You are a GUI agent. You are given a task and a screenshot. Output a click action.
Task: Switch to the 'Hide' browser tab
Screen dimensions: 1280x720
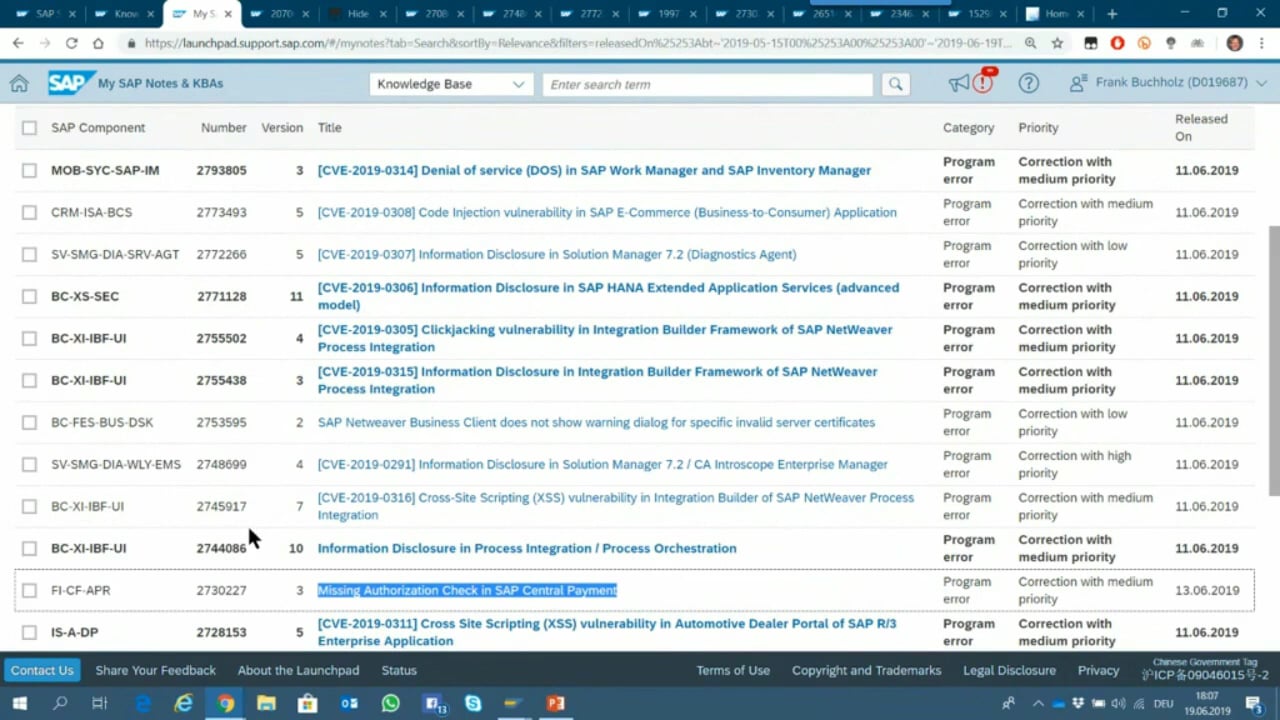(358, 14)
